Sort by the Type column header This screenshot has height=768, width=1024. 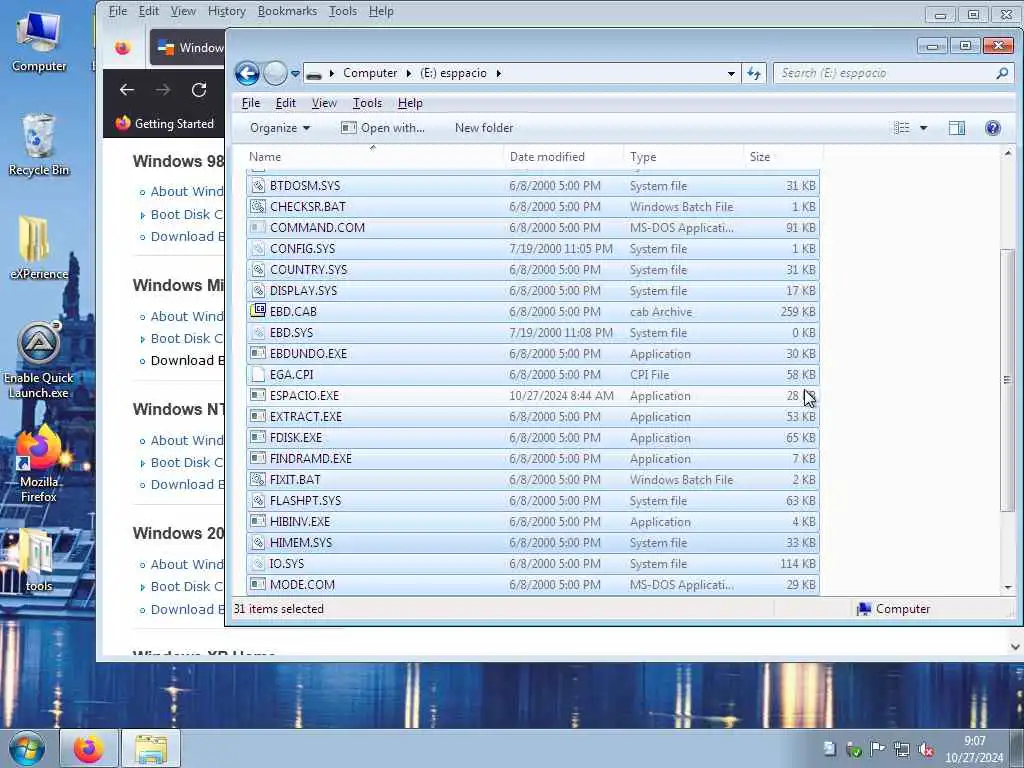(x=684, y=157)
